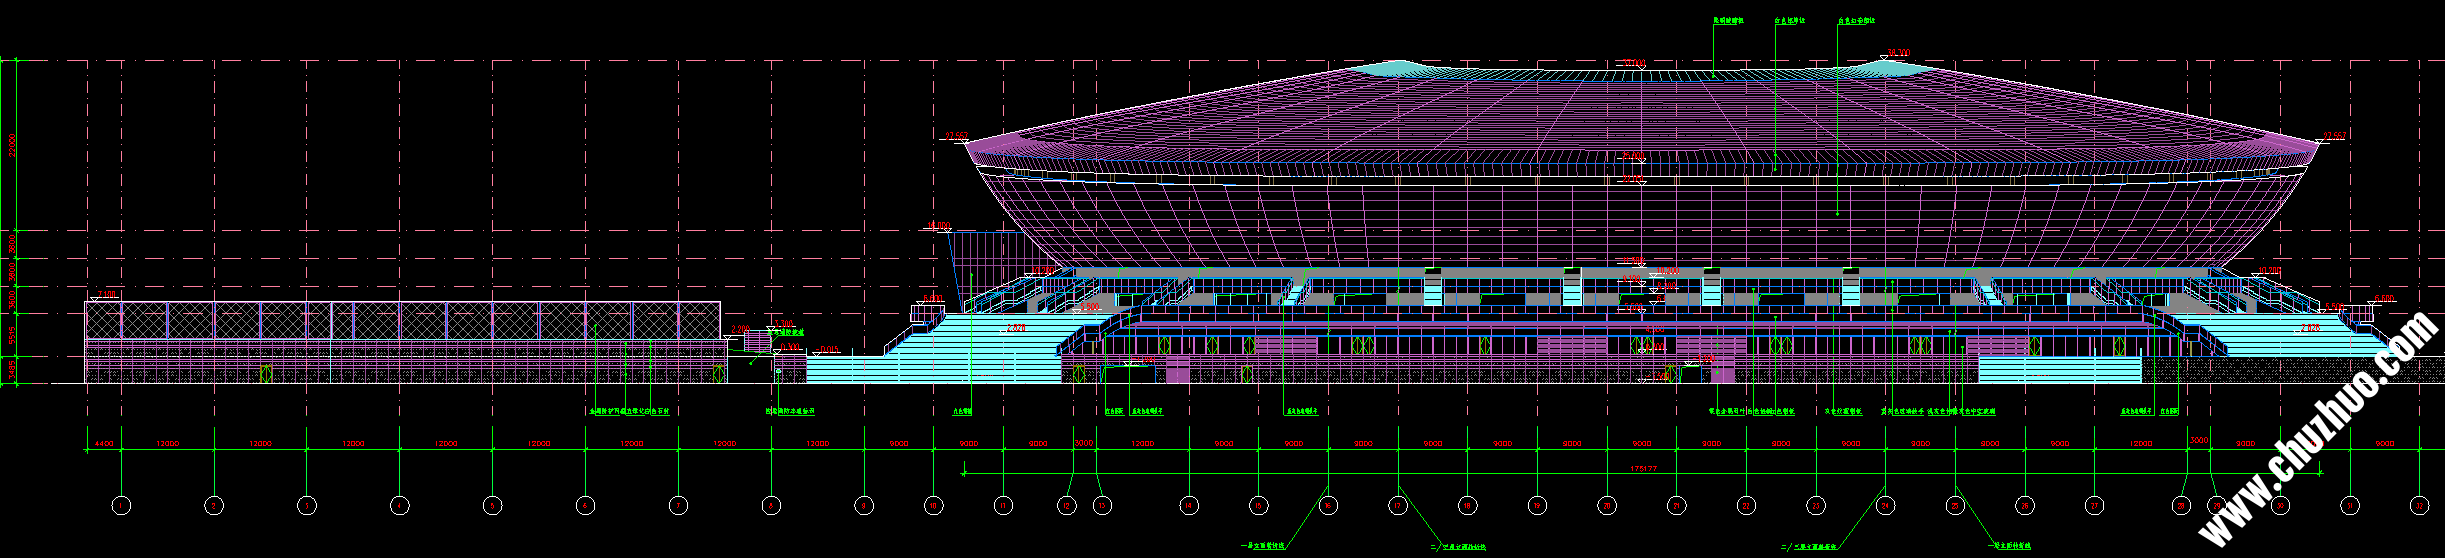Select grid axis bubble 19
The width and height of the screenshot is (2445, 558).
tap(1537, 506)
